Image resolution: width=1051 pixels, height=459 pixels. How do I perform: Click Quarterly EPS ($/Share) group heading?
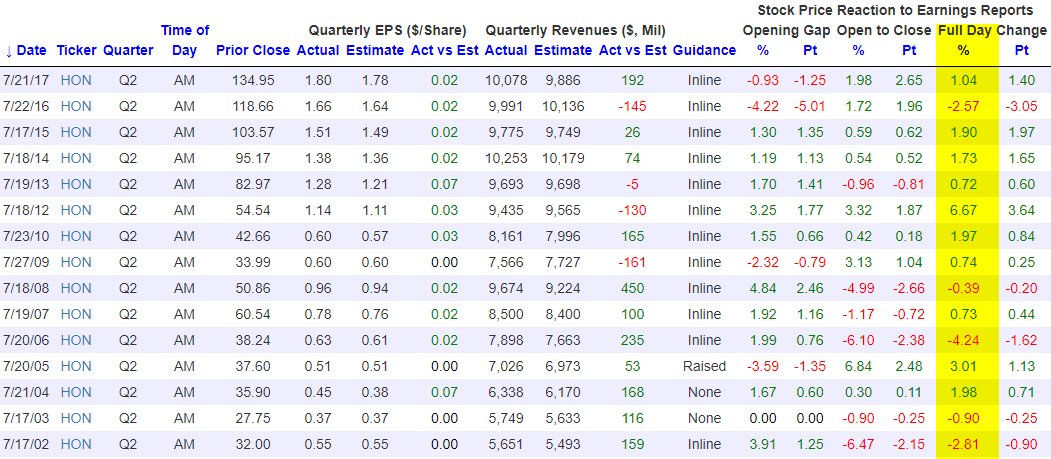(387, 30)
